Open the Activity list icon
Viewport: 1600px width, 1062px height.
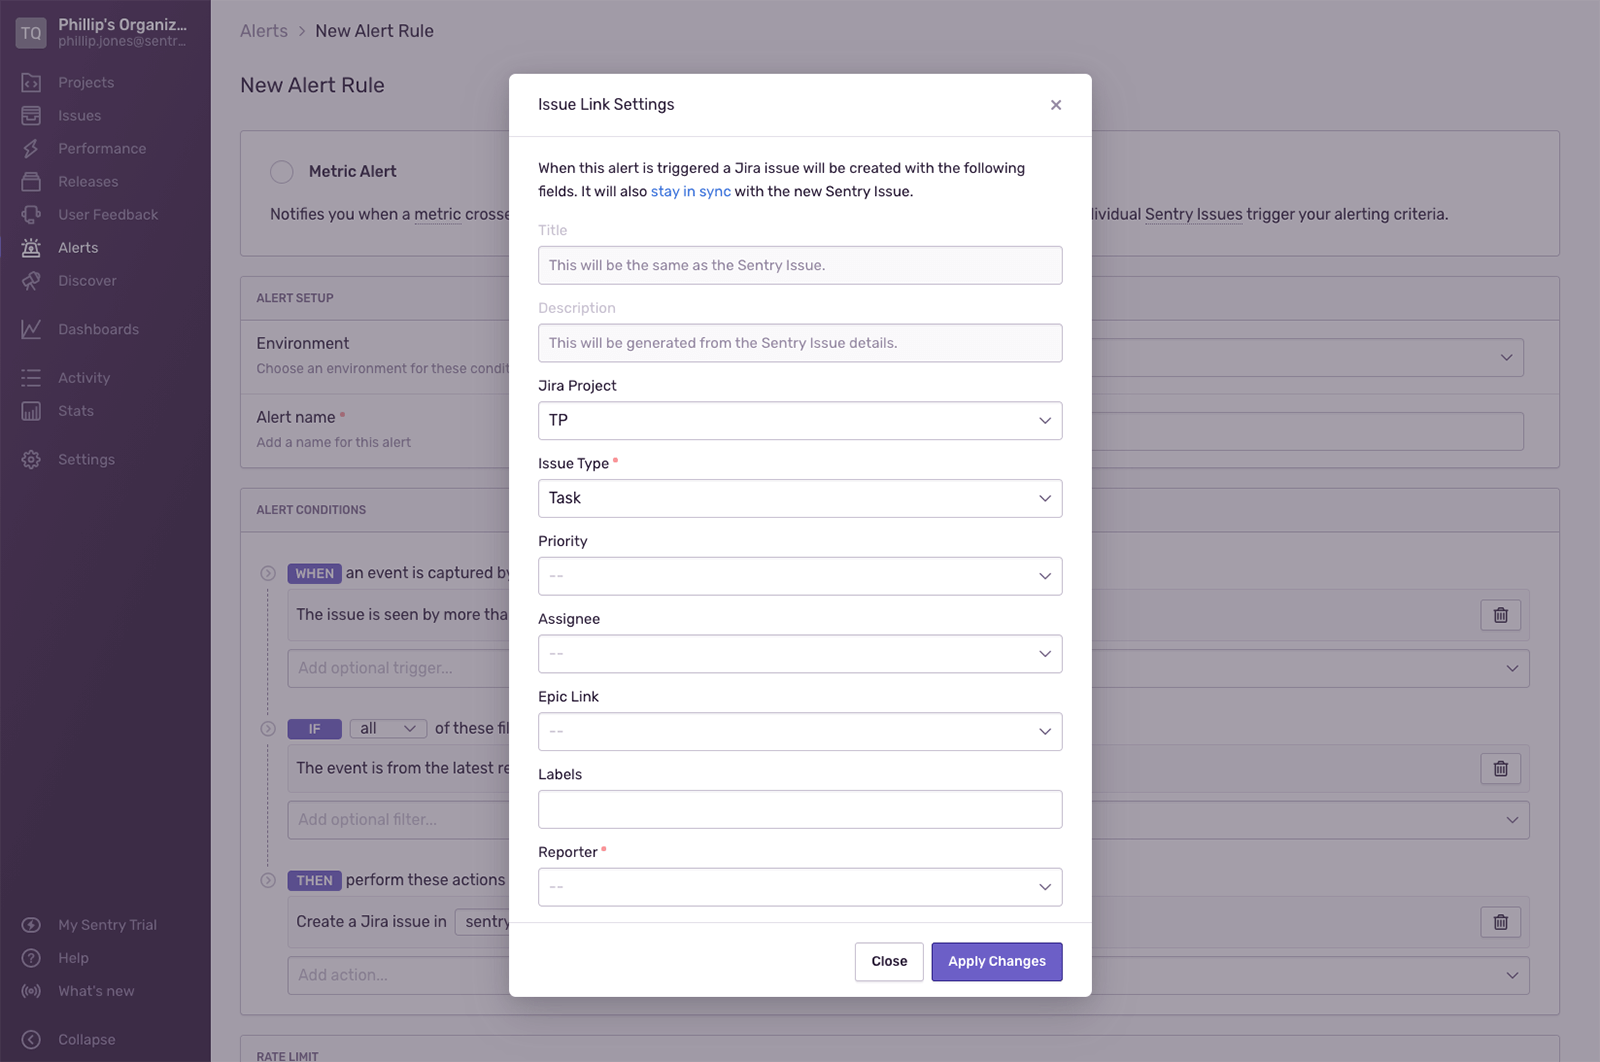point(31,377)
